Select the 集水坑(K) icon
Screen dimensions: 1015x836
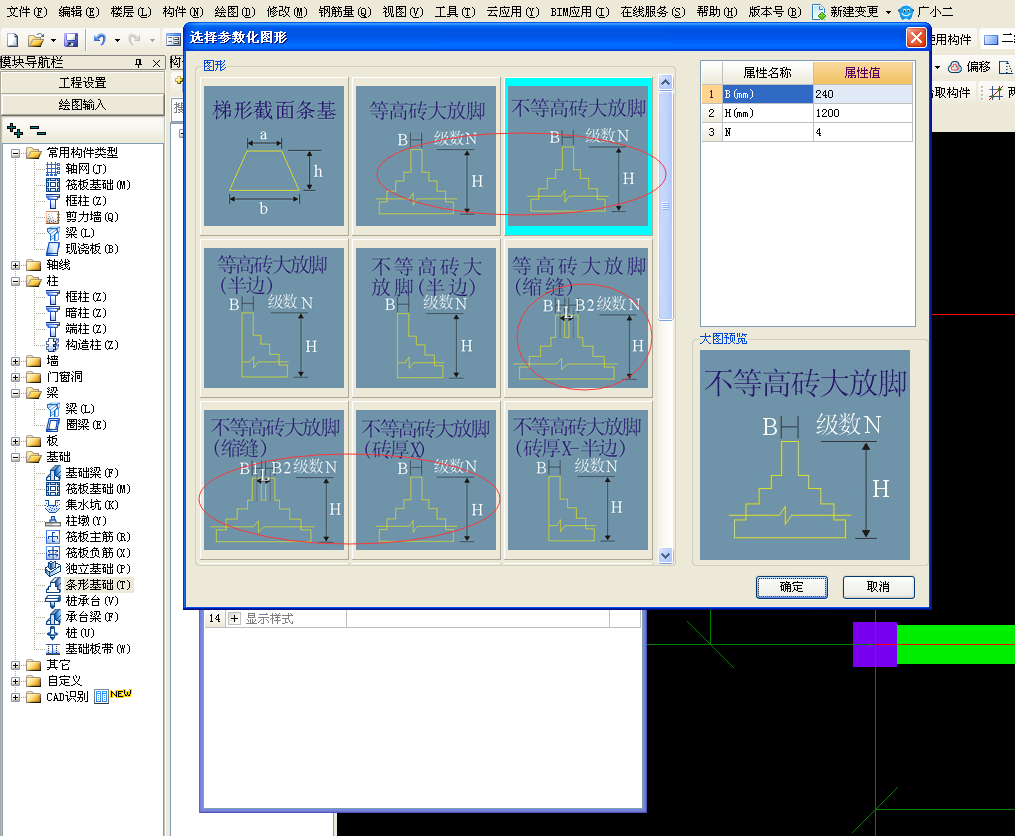(53, 505)
